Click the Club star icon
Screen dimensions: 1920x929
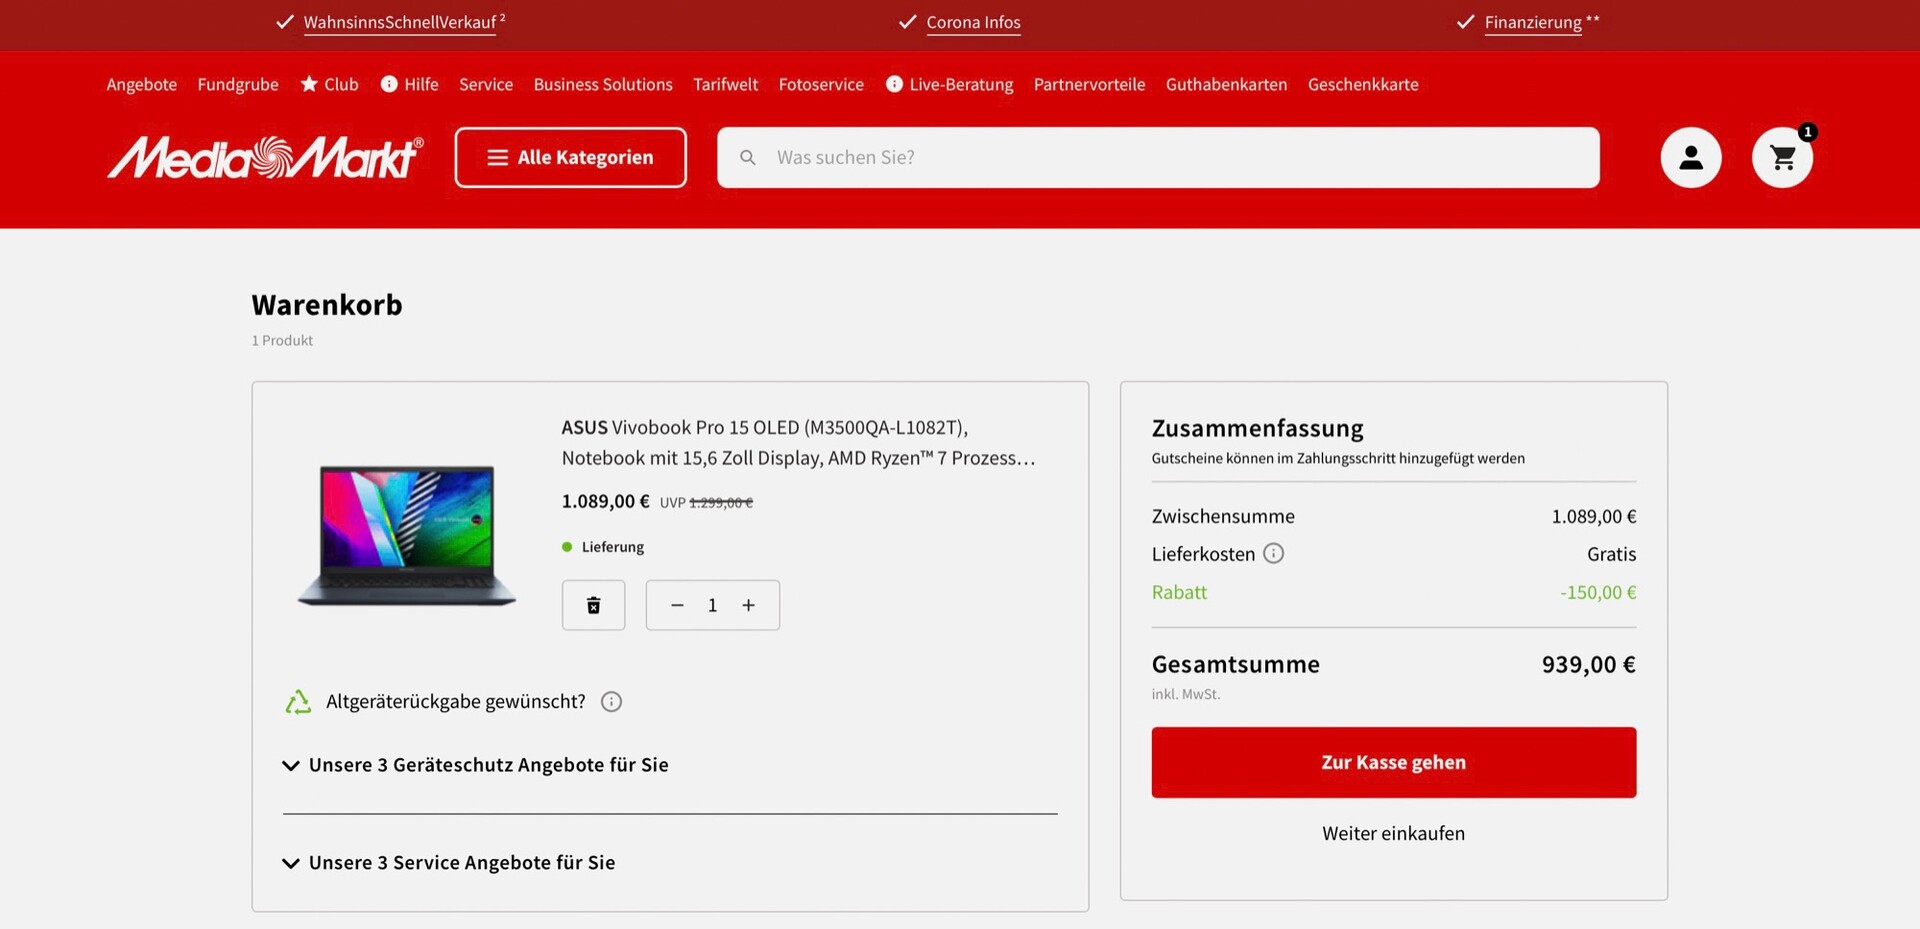coord(309,84)
